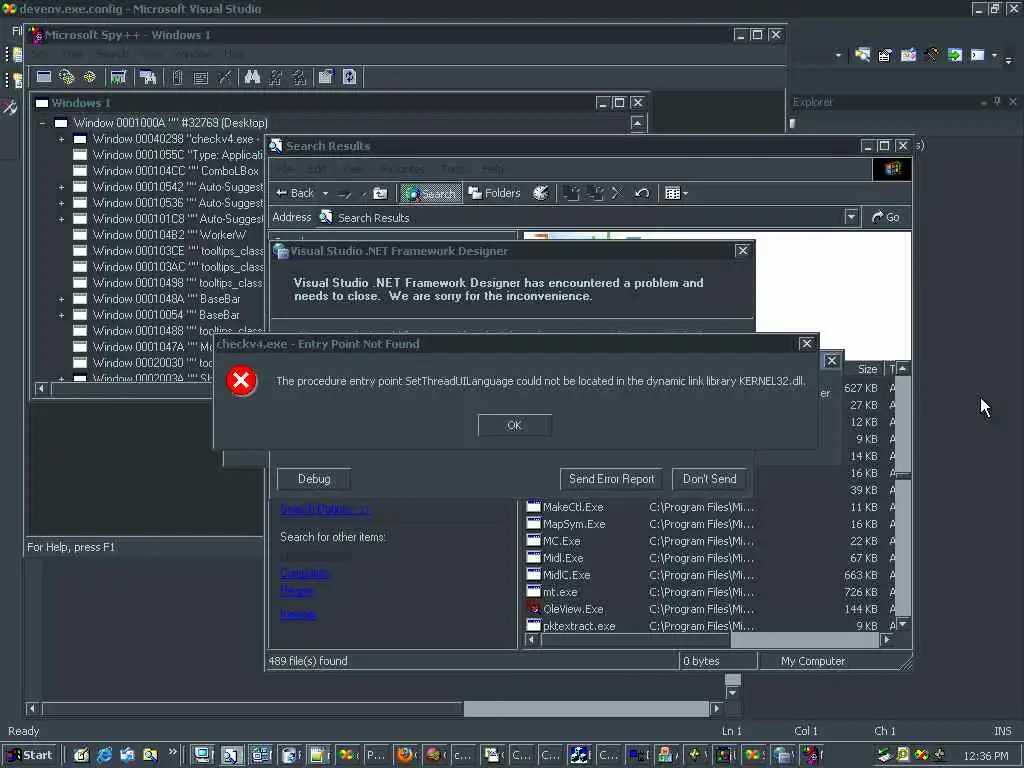Click the Size column header
Screen dimensions: 1024x768
pyautogui.click(x=863, y=369)
